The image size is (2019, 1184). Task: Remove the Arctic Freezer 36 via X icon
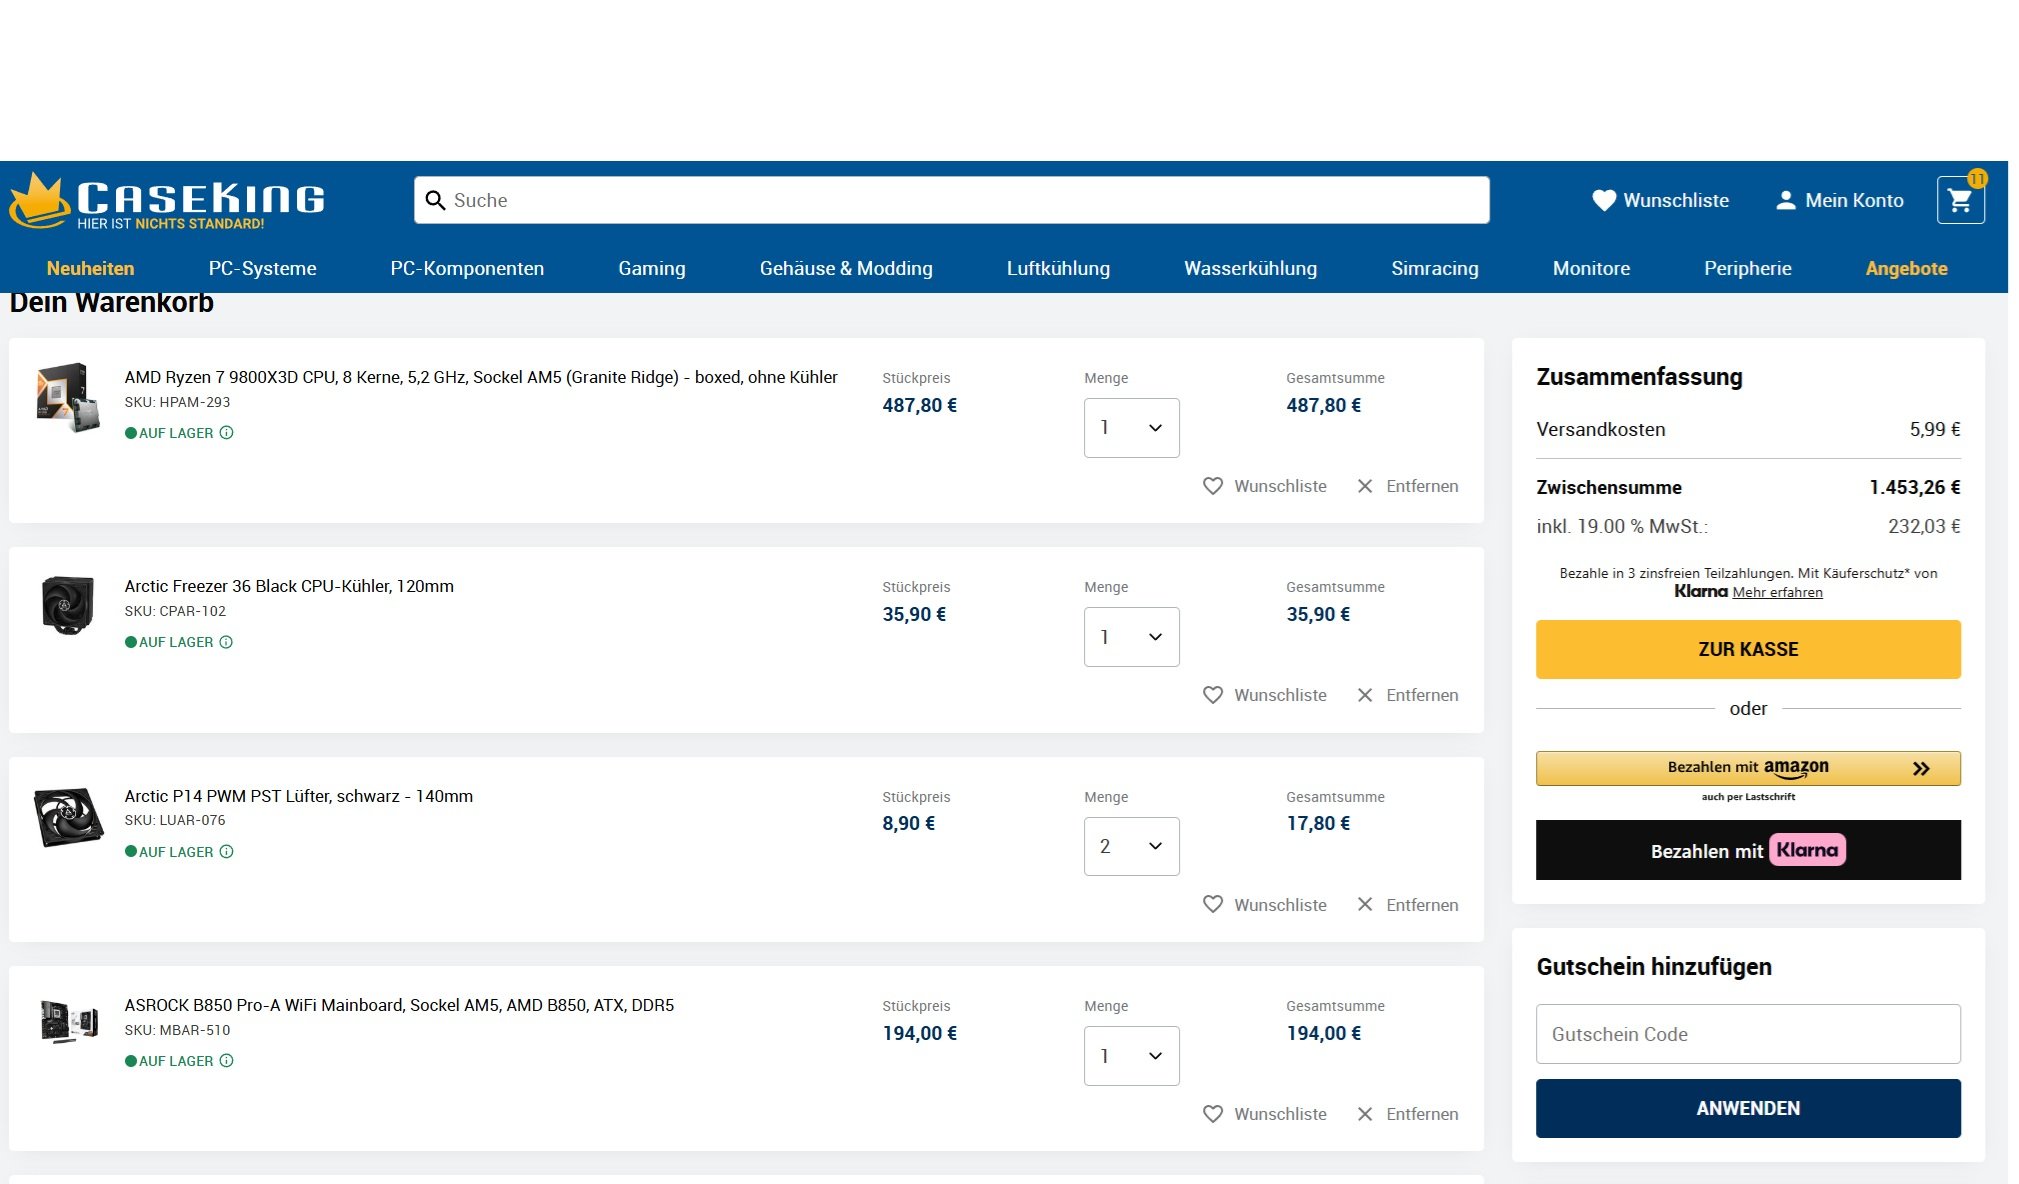1365,695
